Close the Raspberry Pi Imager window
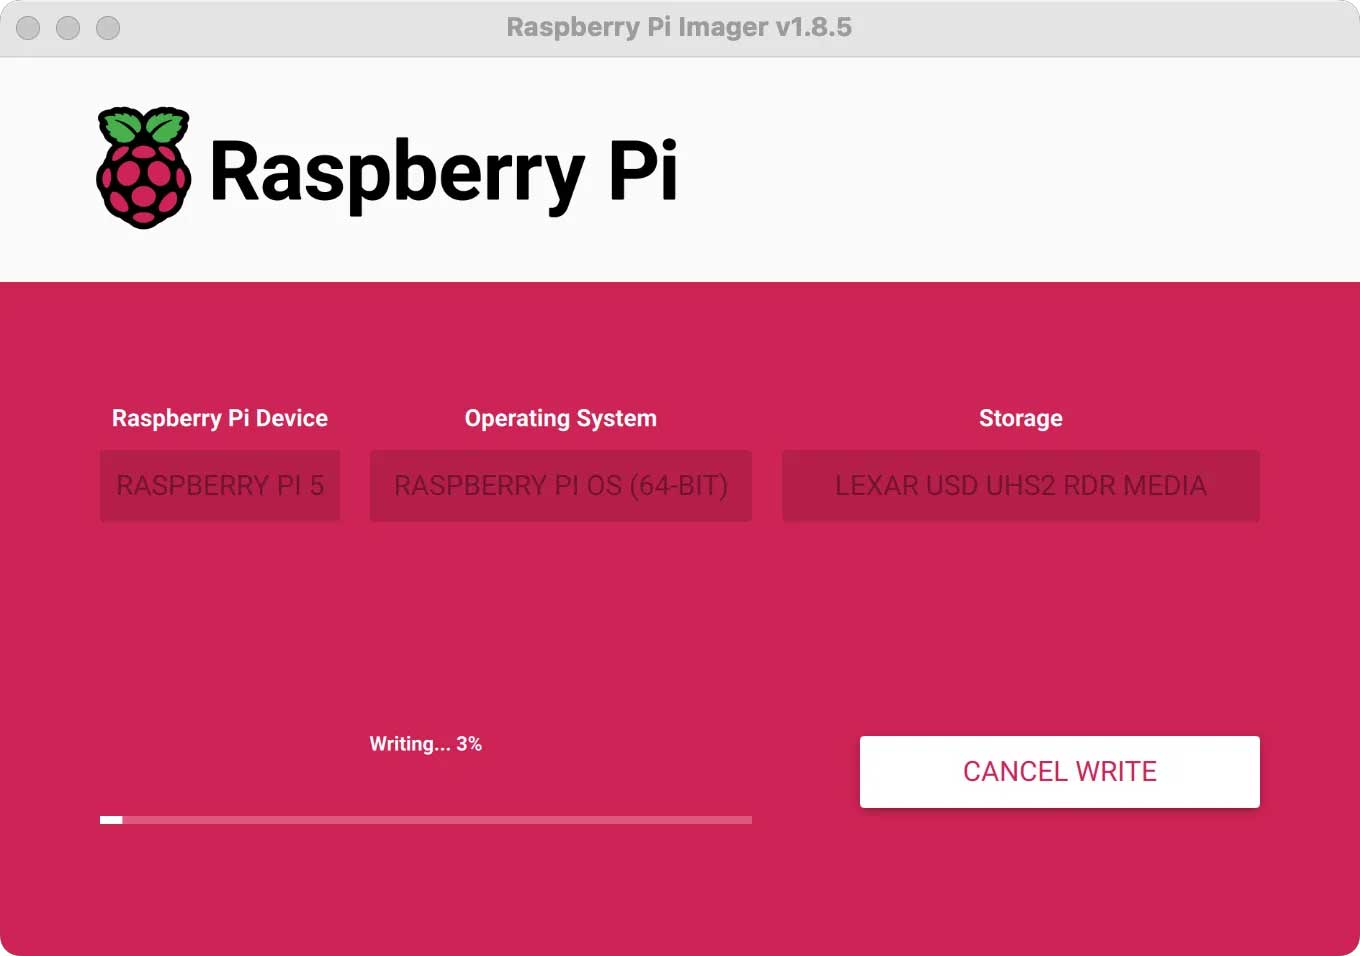This screenshot has width=1360, height=956. point(28,28)
